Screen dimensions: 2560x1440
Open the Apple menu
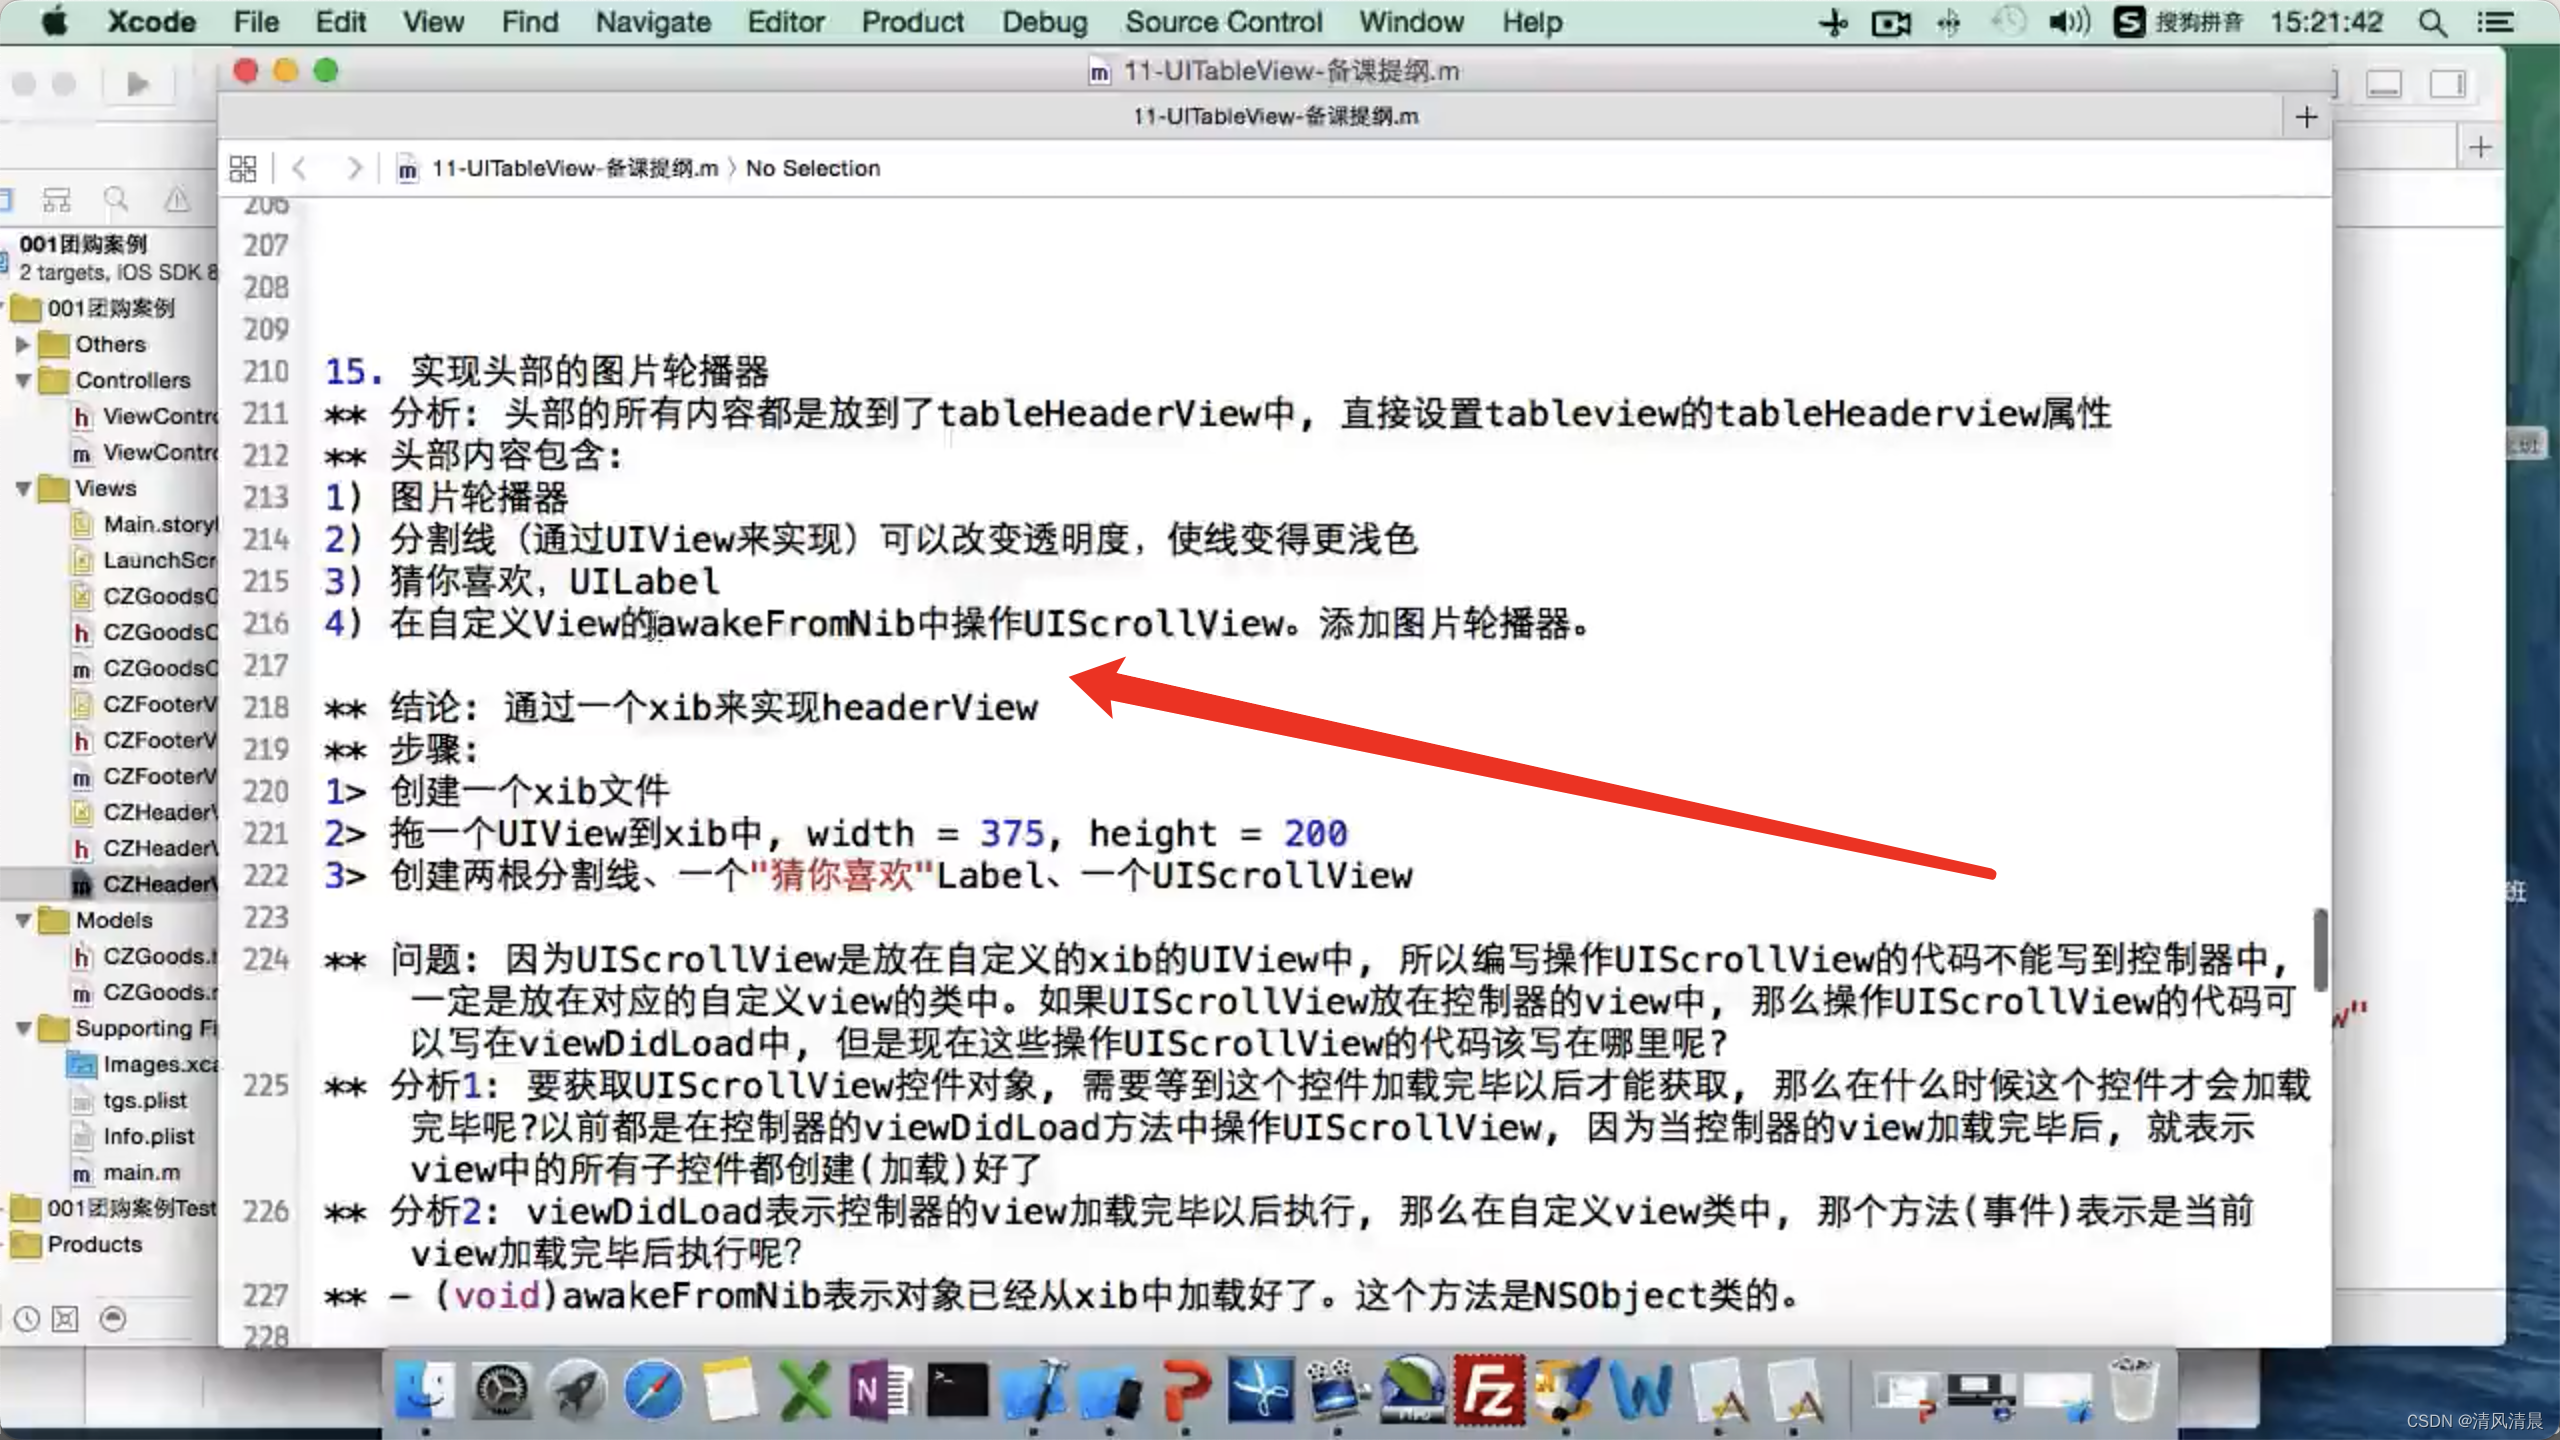point(54,22)
